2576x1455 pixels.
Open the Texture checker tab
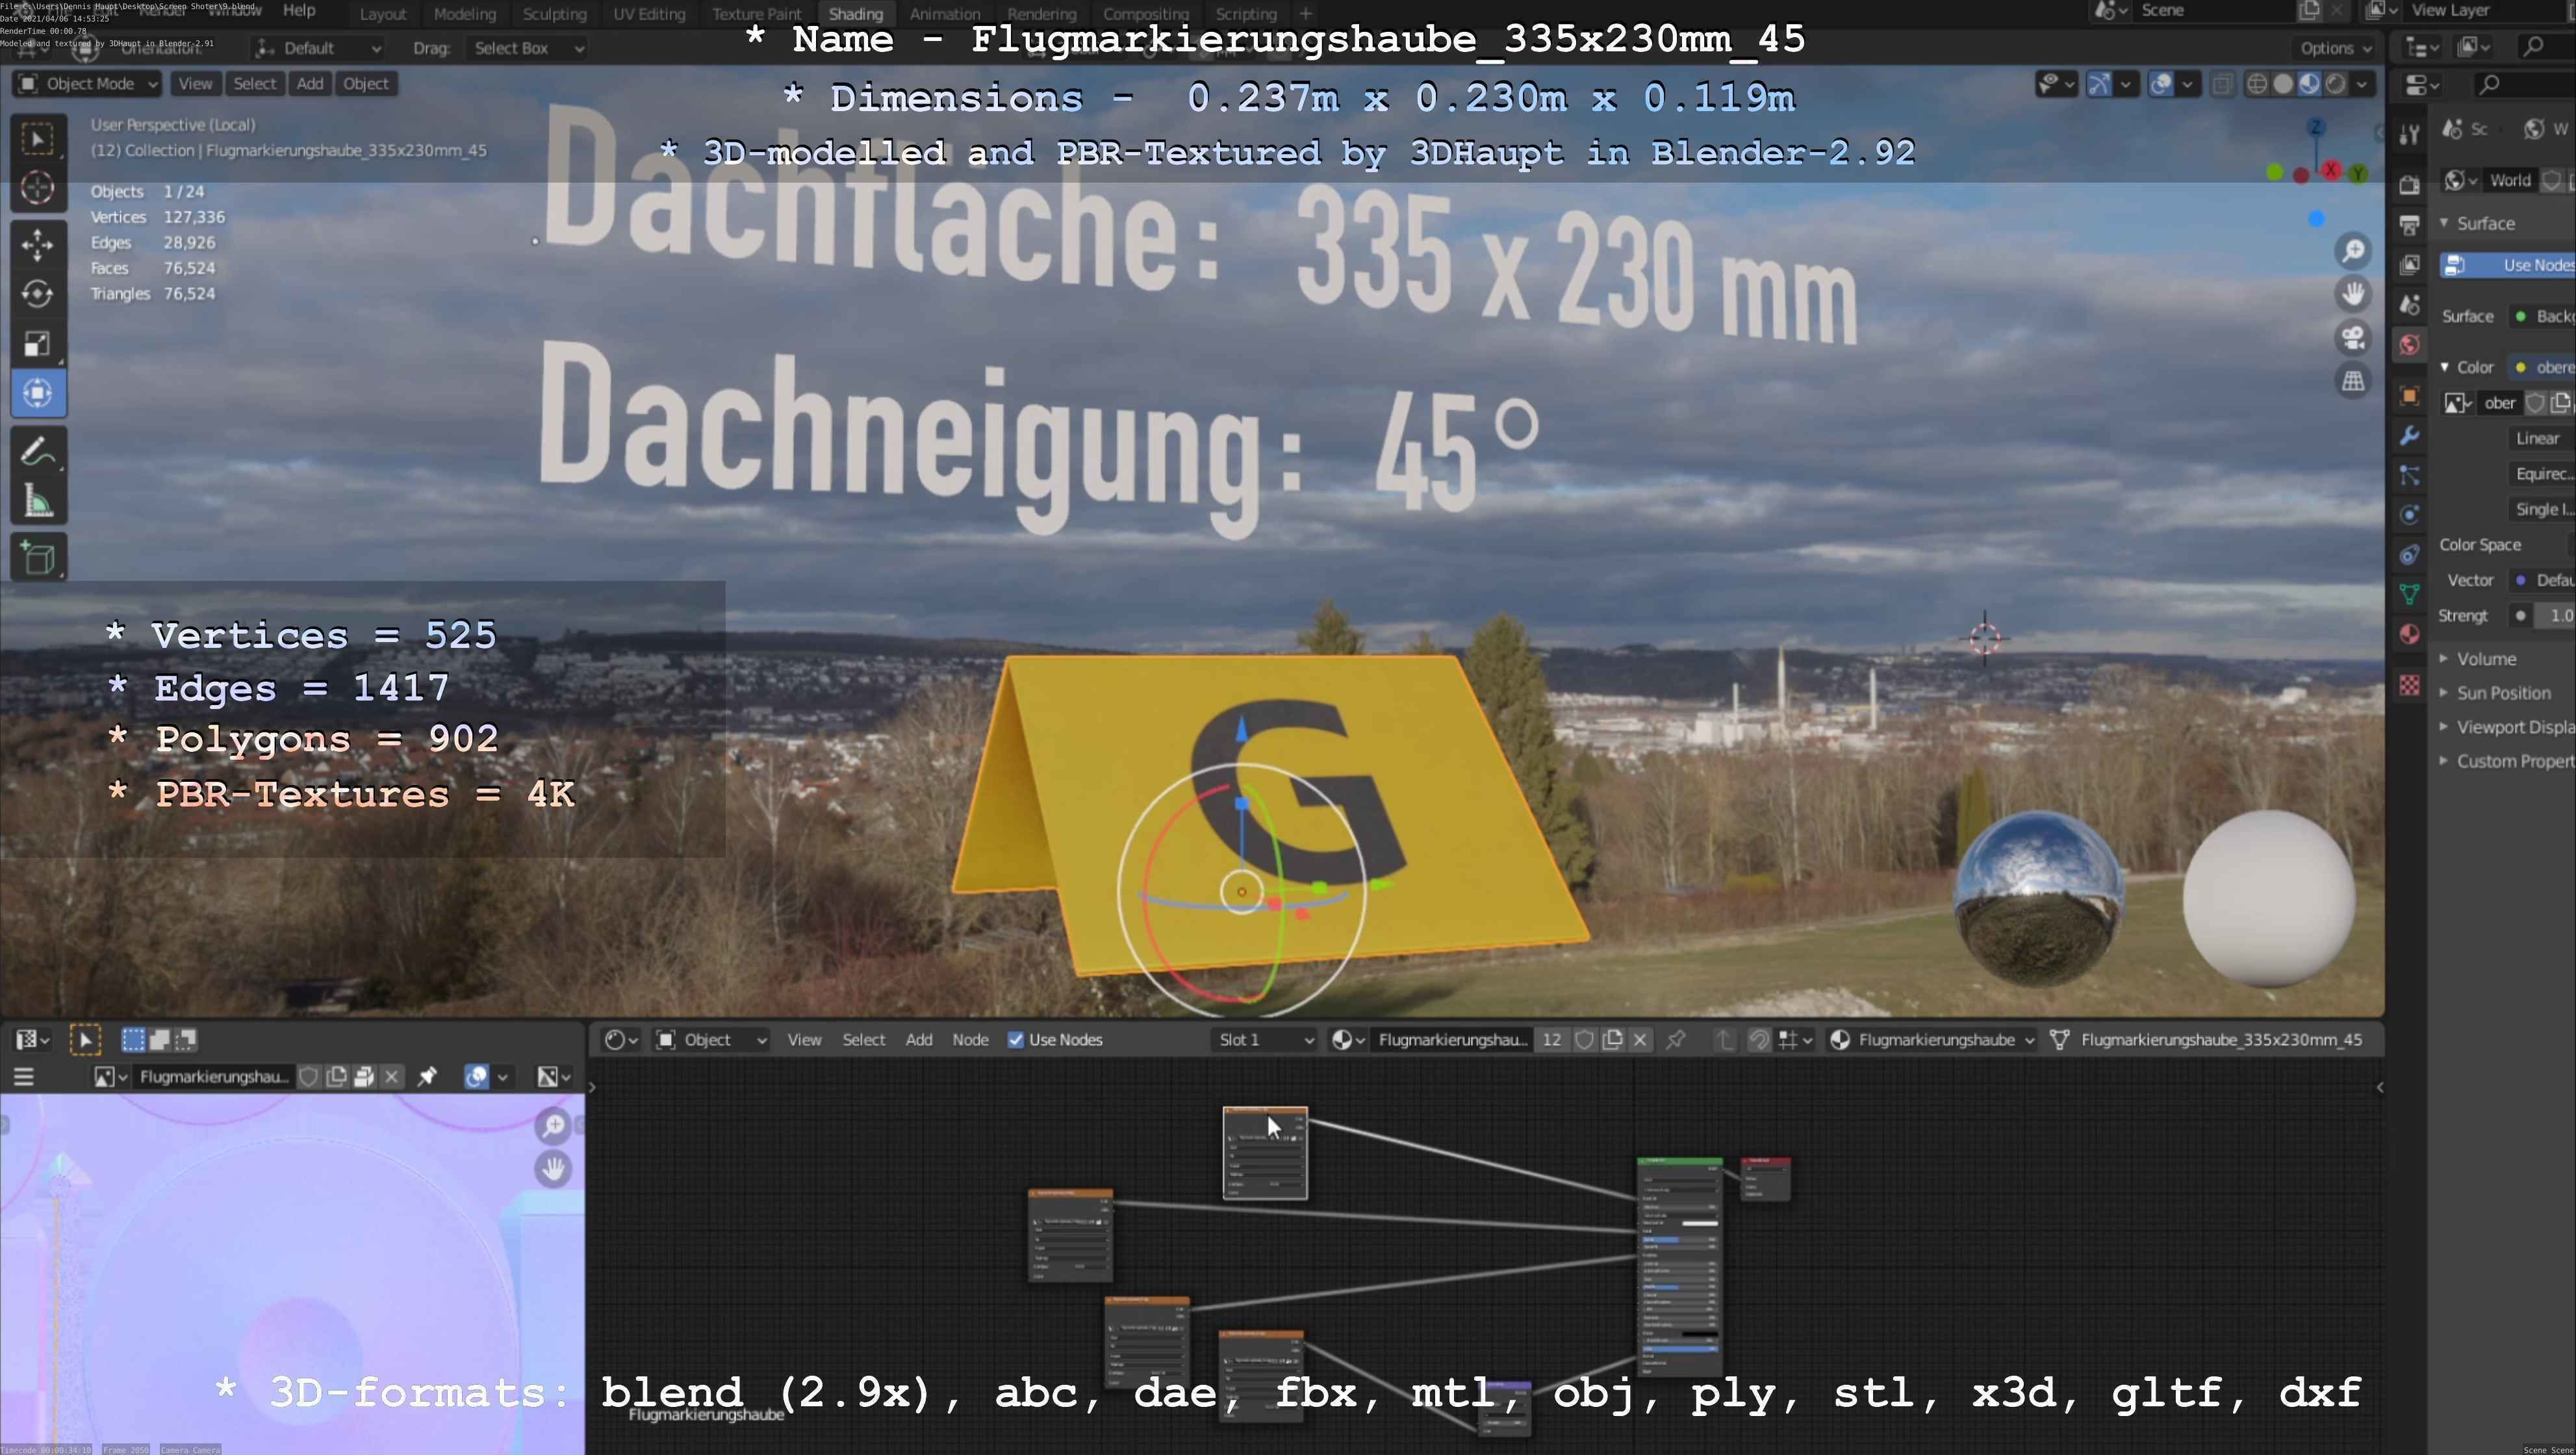(2409, 685)
